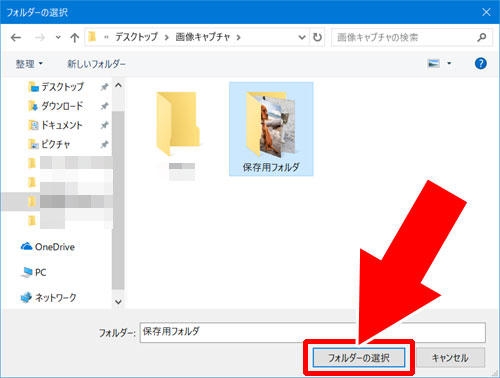The width and height of the screenshot is (500, 378).
Task: Select ネットワーク in the navigation pane
Action: [48, 297]
